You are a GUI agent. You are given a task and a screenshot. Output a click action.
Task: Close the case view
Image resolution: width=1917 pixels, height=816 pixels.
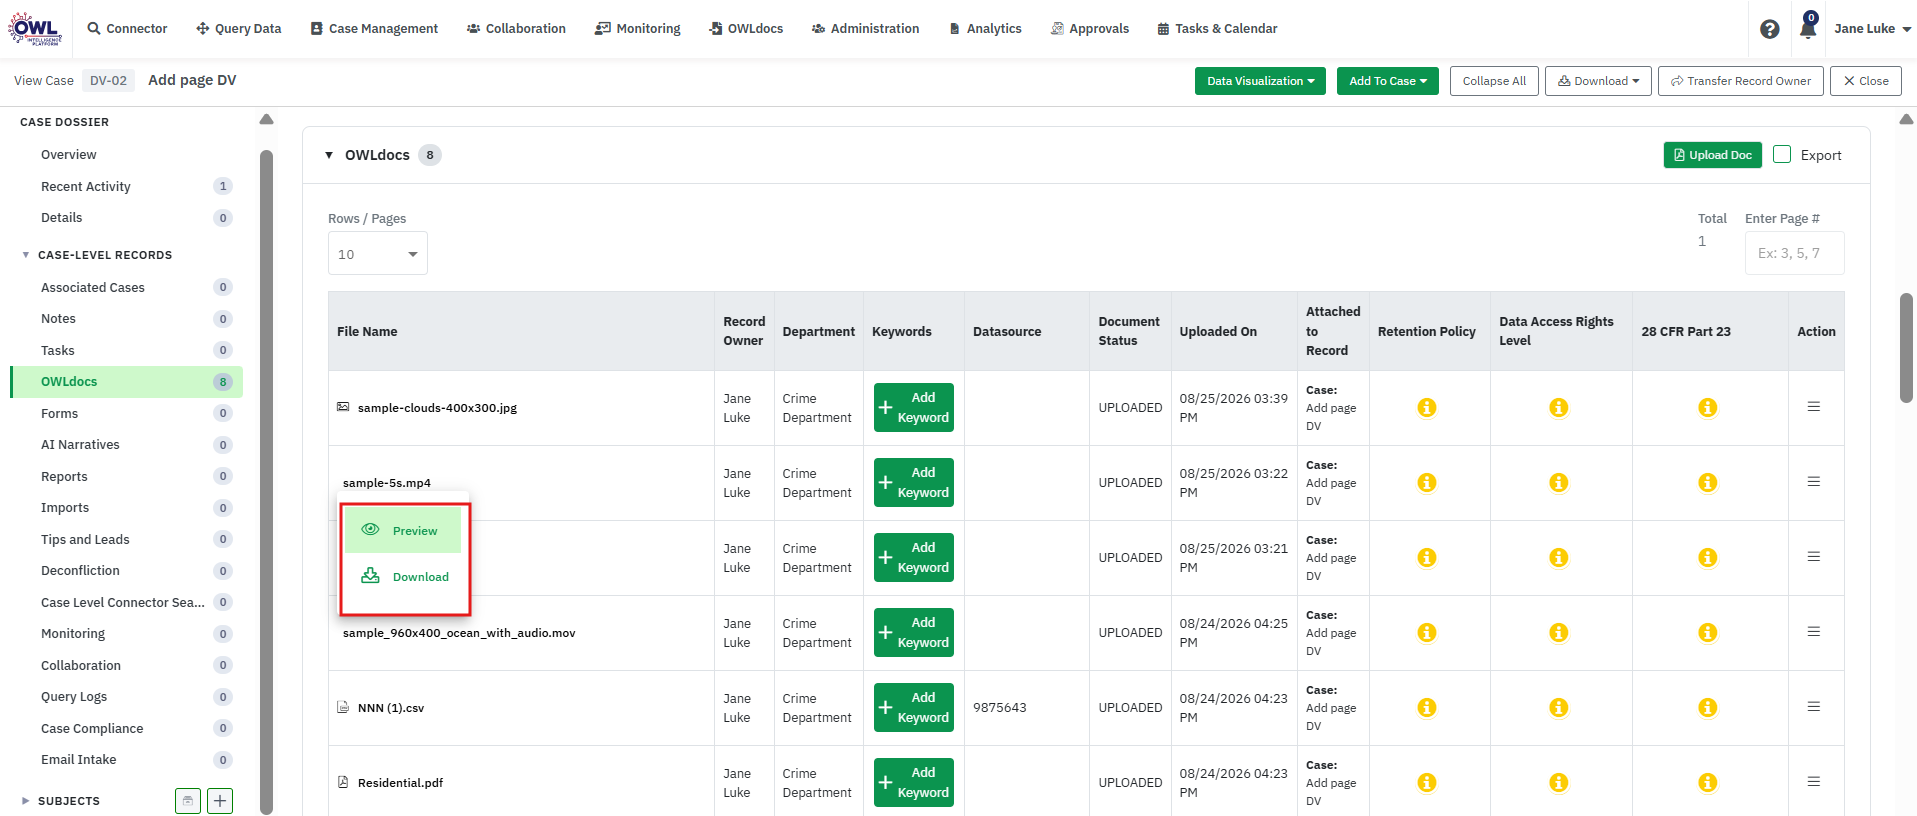pyautogui.click(x=1866, y=81)
